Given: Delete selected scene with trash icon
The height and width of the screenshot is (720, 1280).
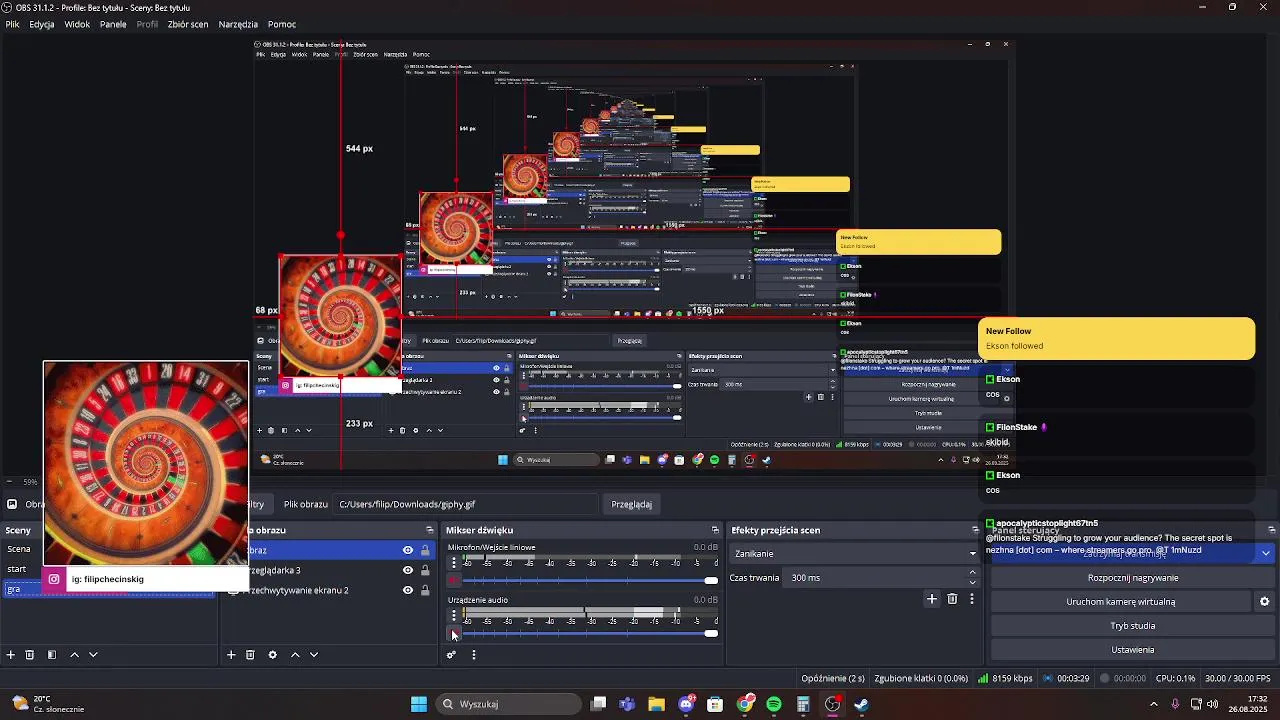Looking at the screenshot, I should tap(30, 655).
